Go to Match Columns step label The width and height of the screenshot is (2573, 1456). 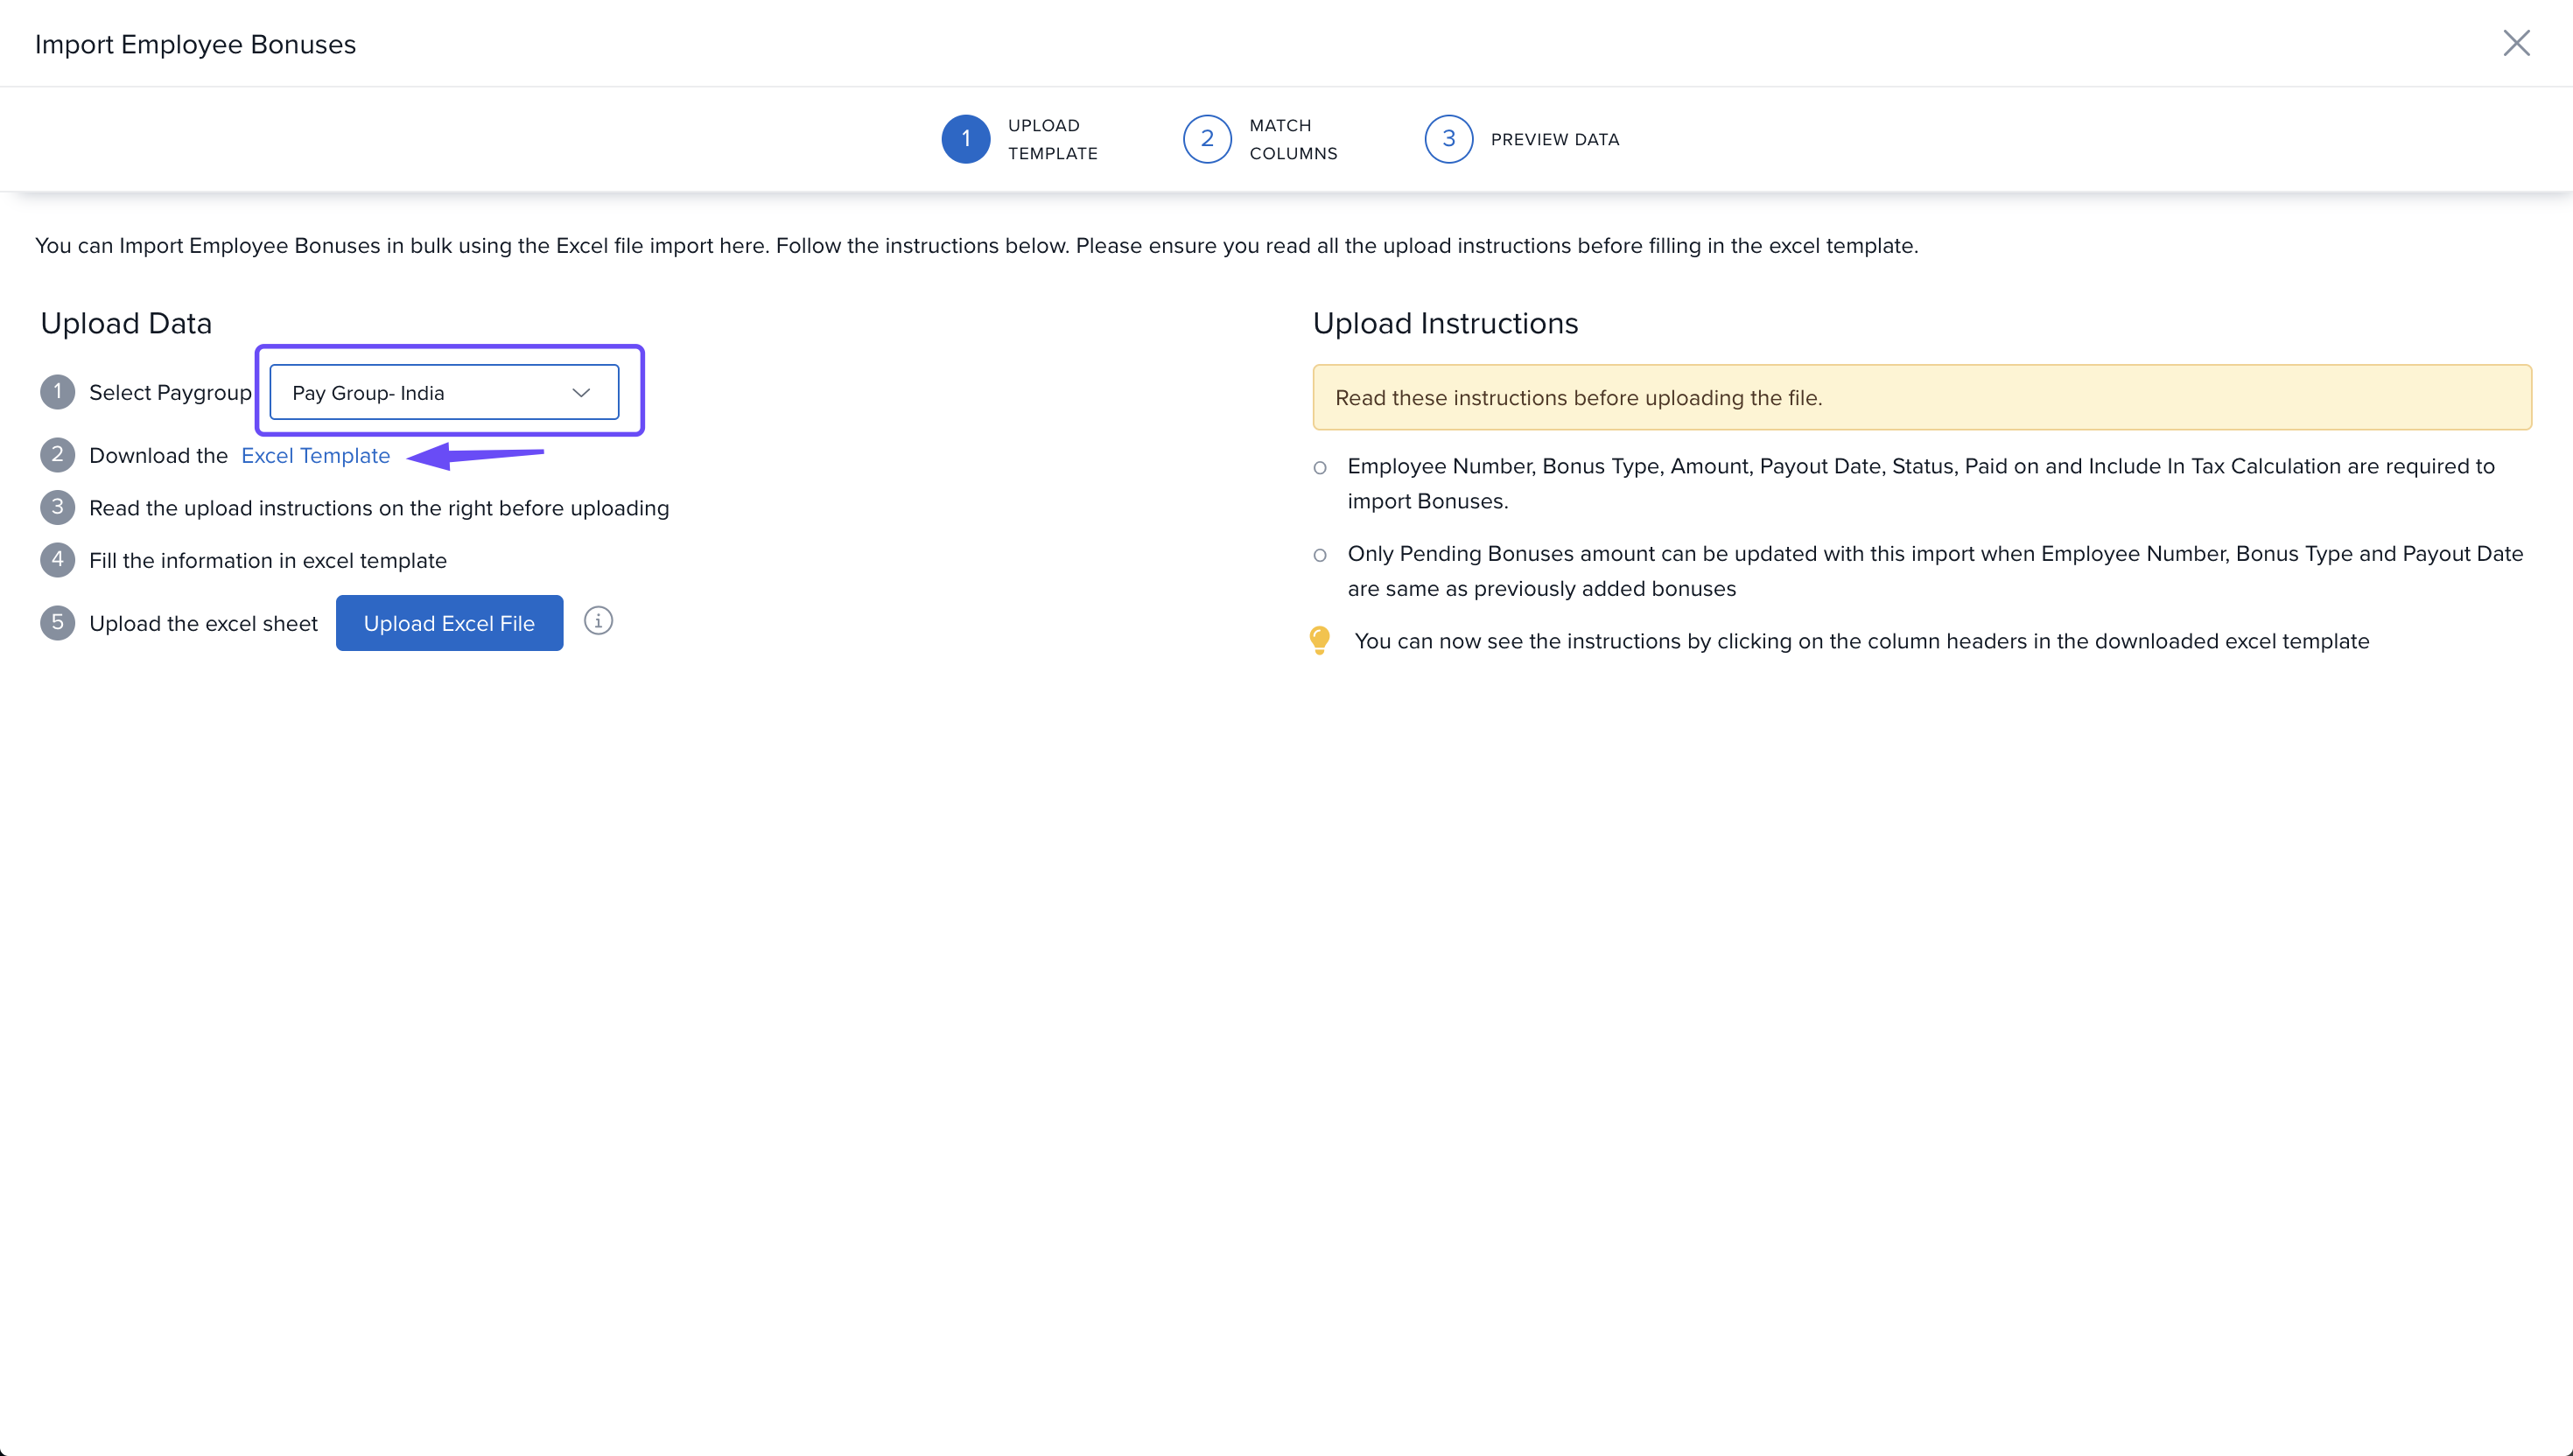(1292, 139)
